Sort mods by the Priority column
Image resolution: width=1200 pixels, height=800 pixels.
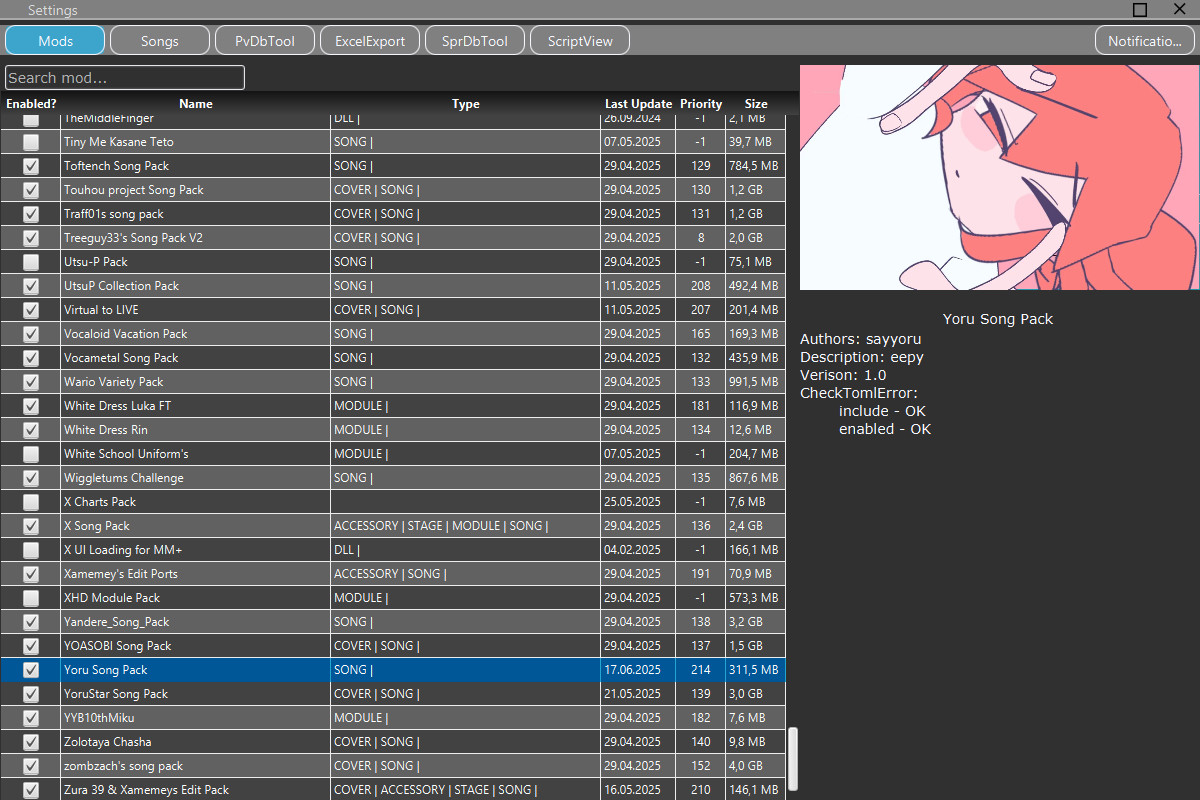700,103
